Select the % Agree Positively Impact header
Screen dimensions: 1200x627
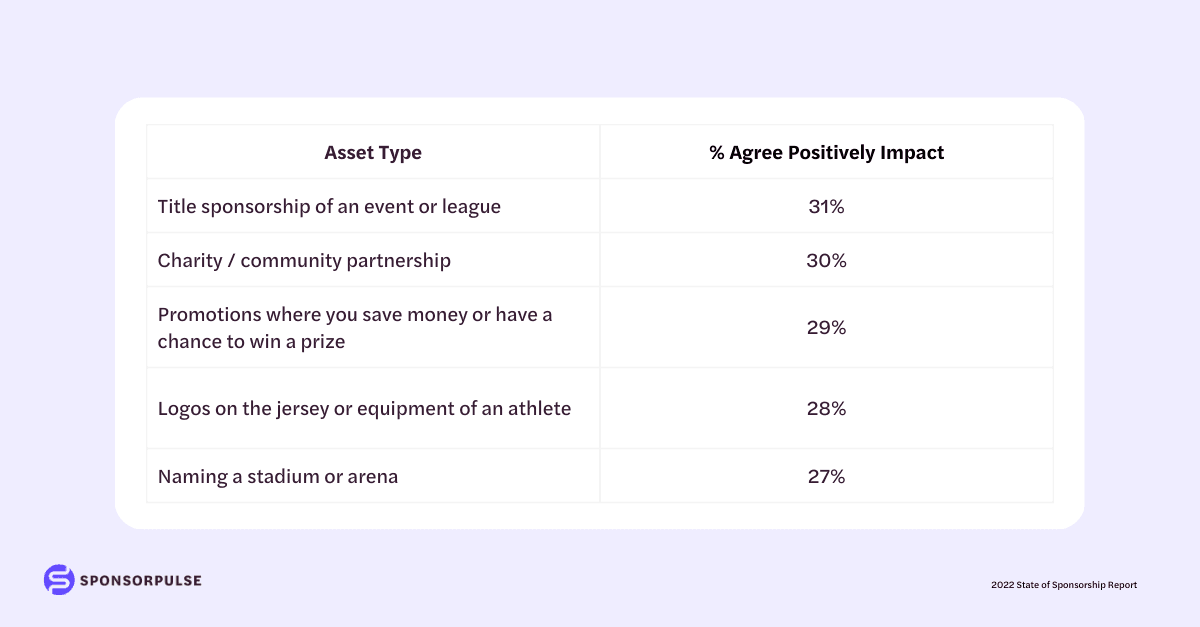point(826,153)
